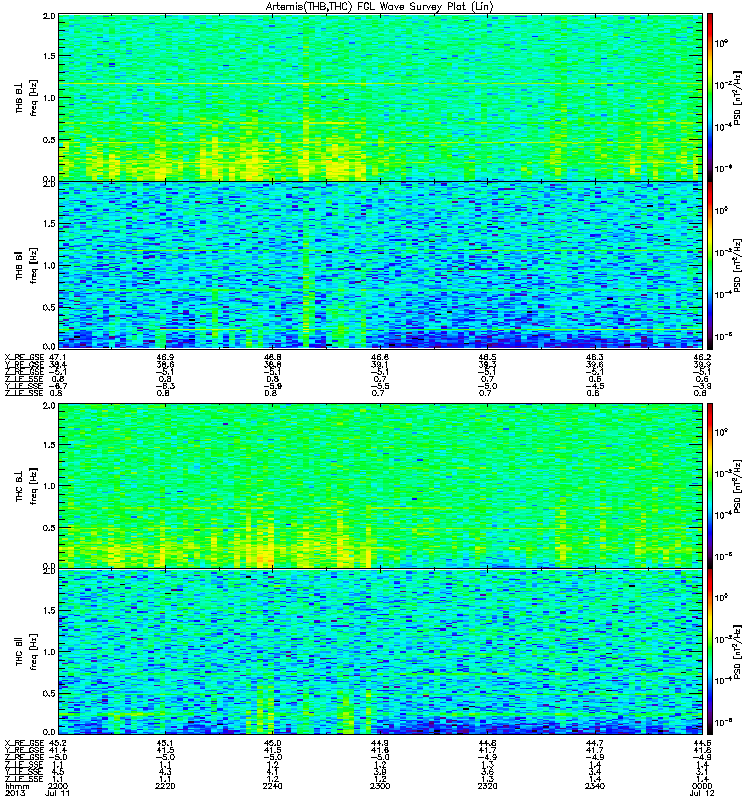The height and width of the screenshot is (800, 750).
Task: Select the THC B-perpendicular freq axis label
Action: (26, 486)
